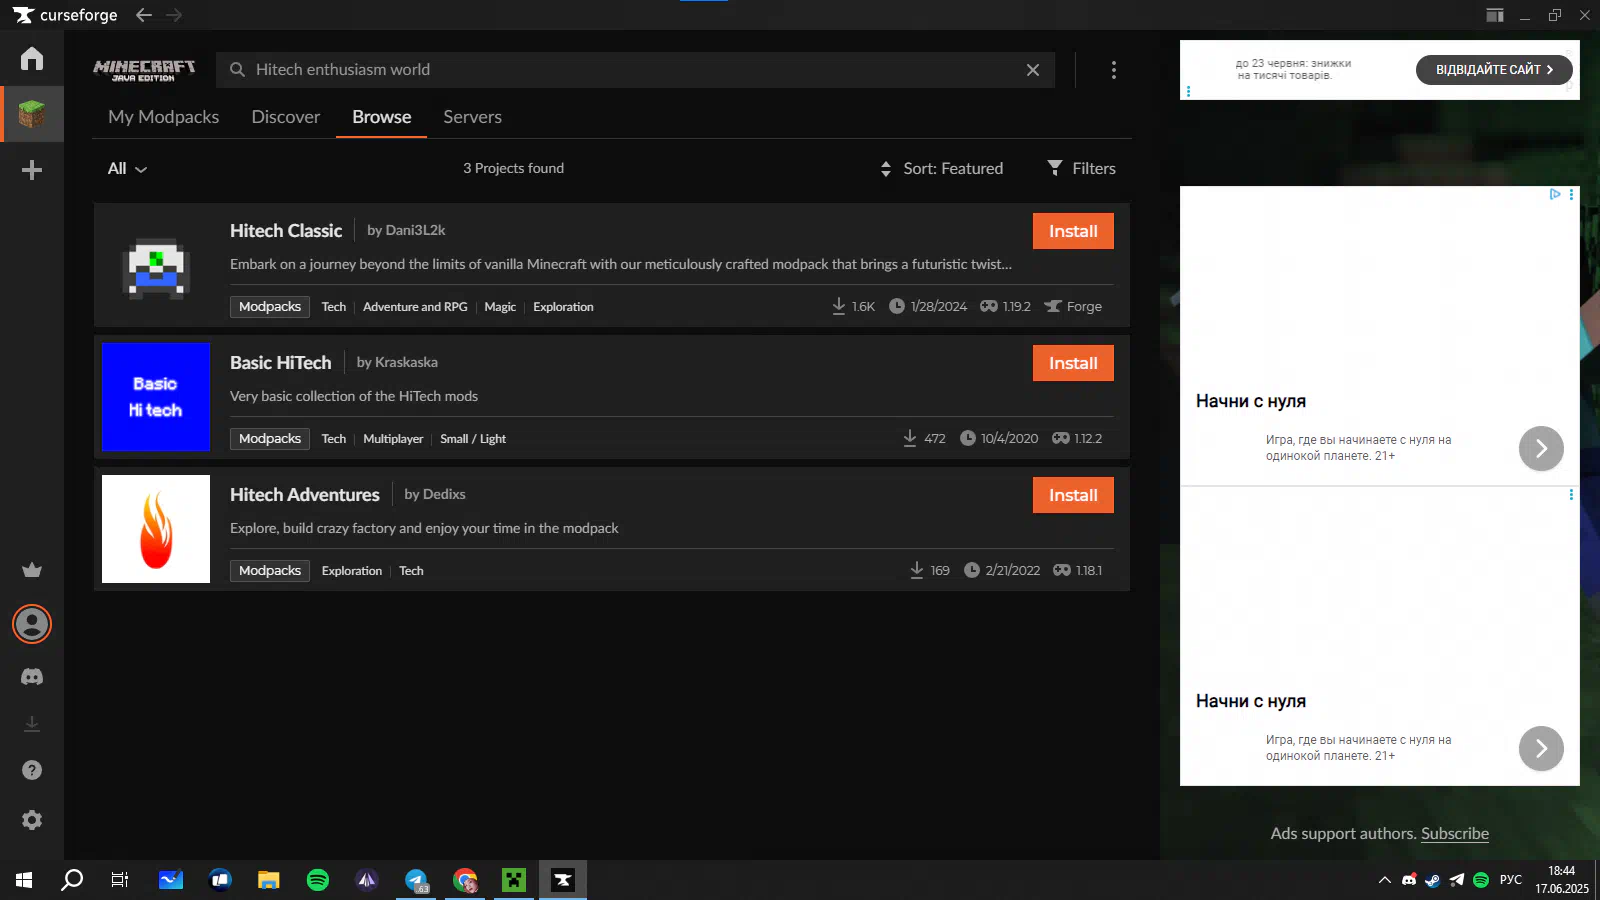Install the Hitech Adventures modpack

(1073, 495)
